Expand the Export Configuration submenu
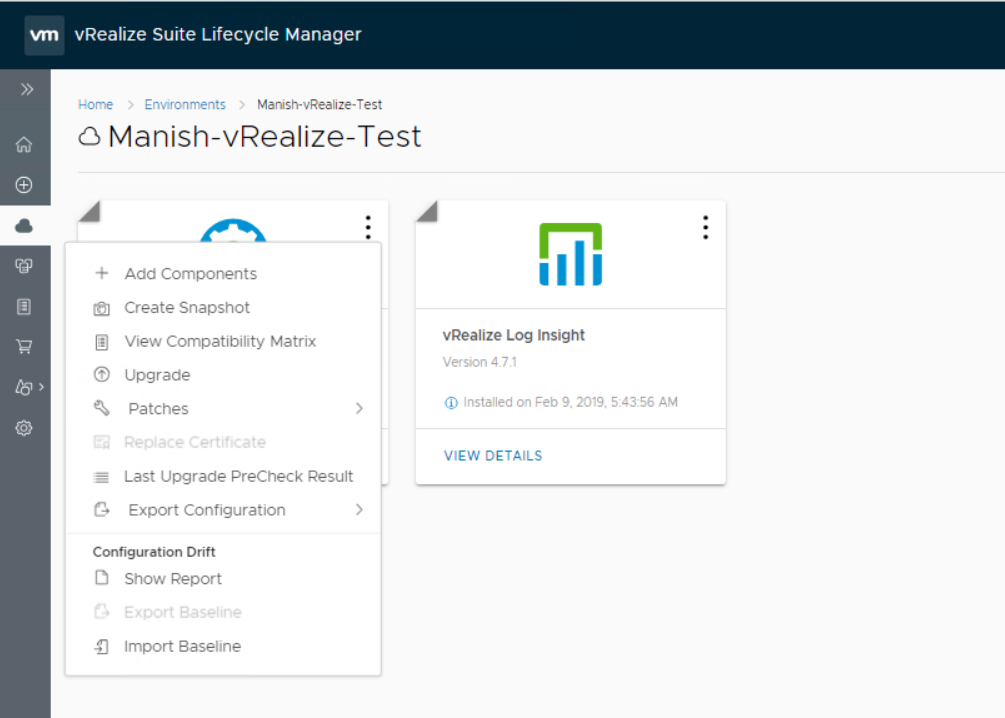 coord(358,510)
